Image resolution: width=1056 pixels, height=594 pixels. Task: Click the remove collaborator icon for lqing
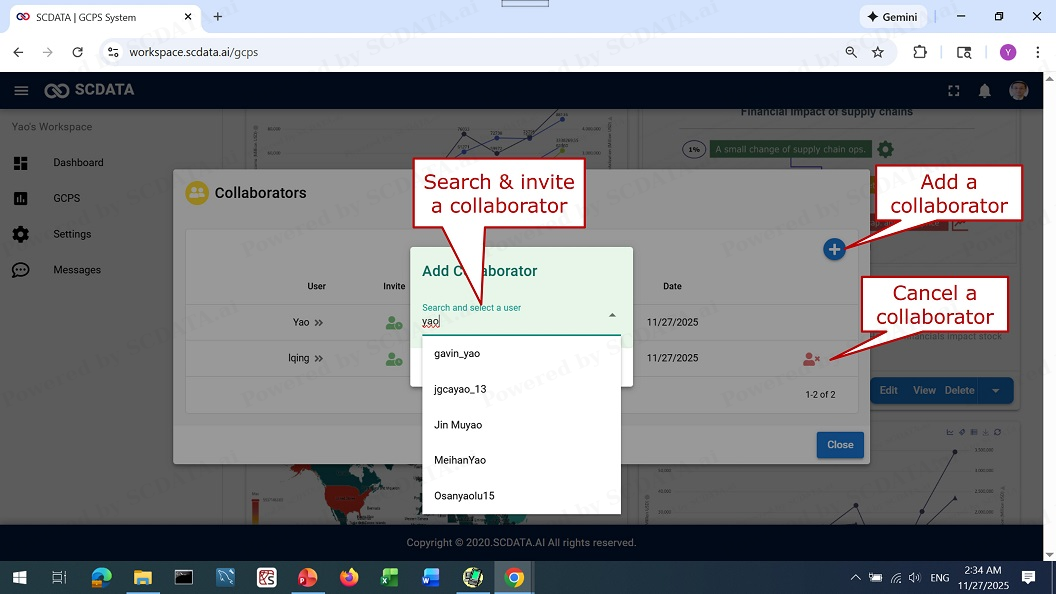click(811, 359)
